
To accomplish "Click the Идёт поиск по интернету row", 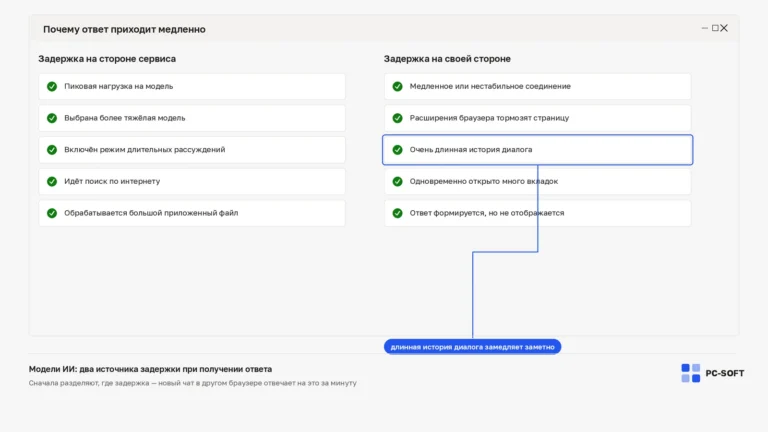I will 192,181.
